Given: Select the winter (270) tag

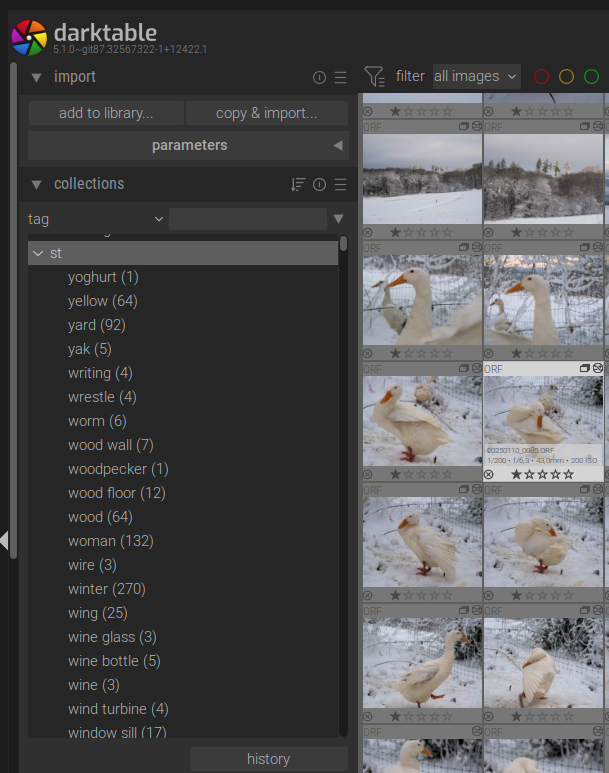Looking at the screenshot, I should click(107, 589).
